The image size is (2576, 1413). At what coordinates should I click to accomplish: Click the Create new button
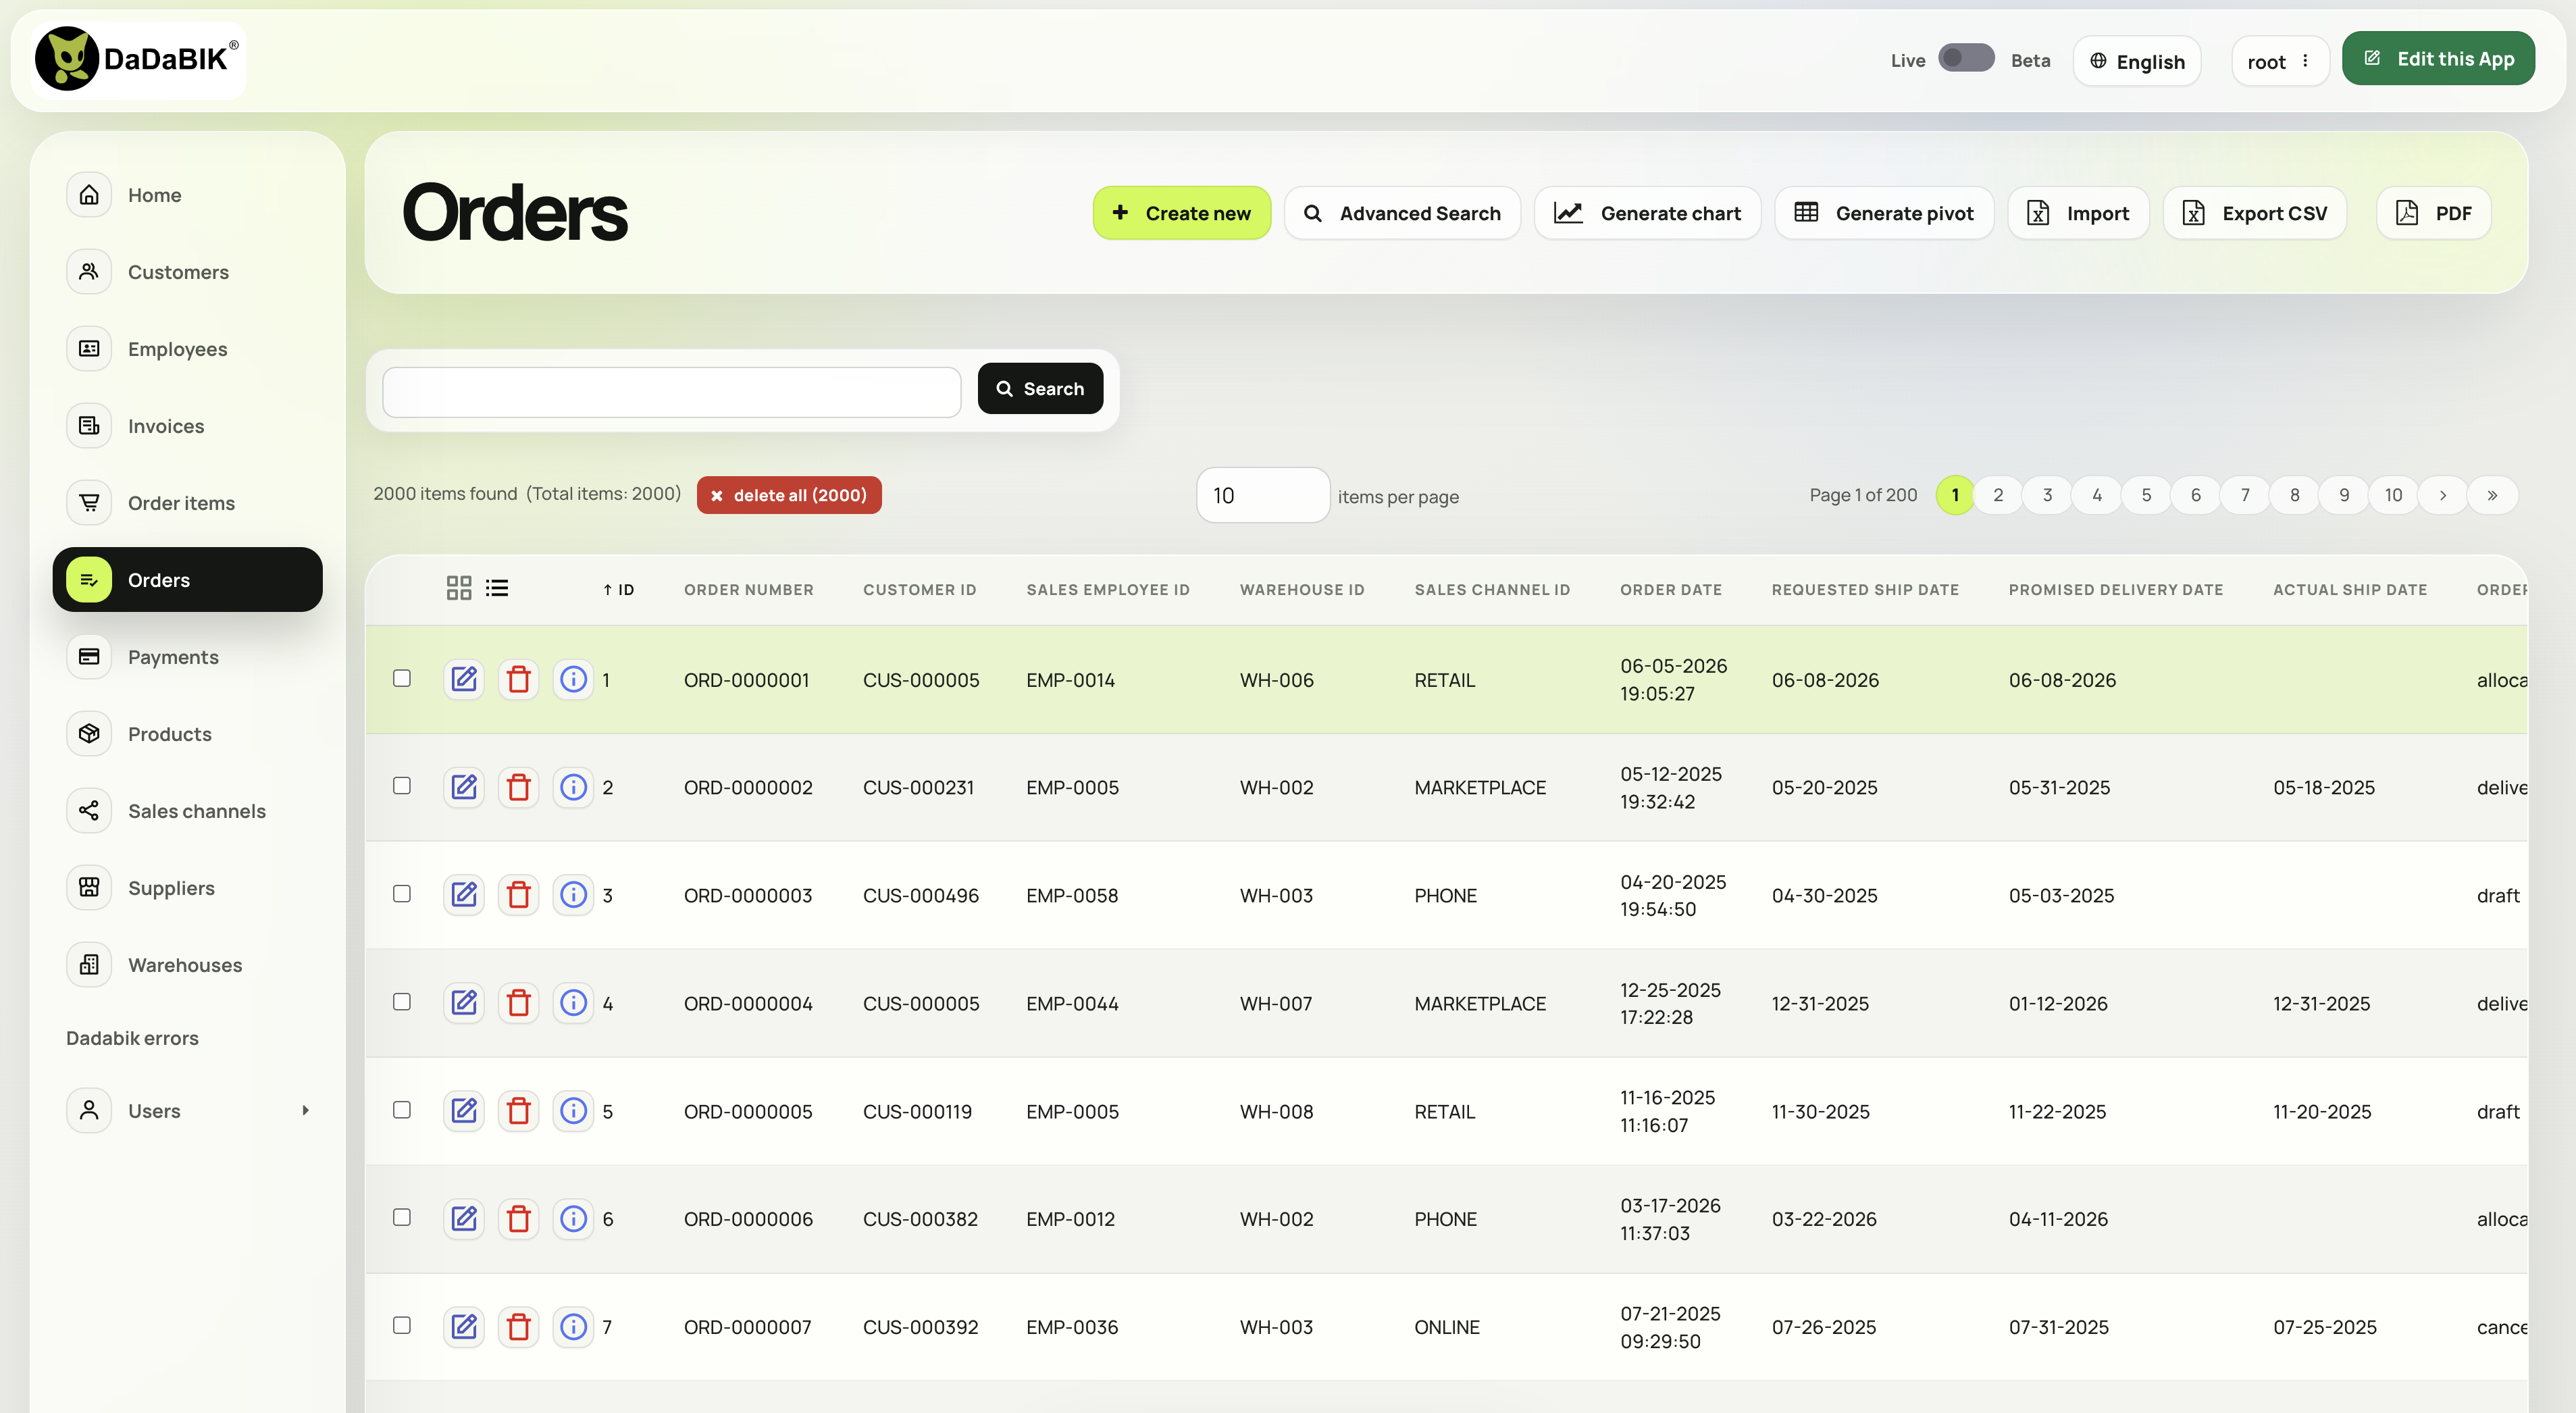click(x=1181, y=212)
